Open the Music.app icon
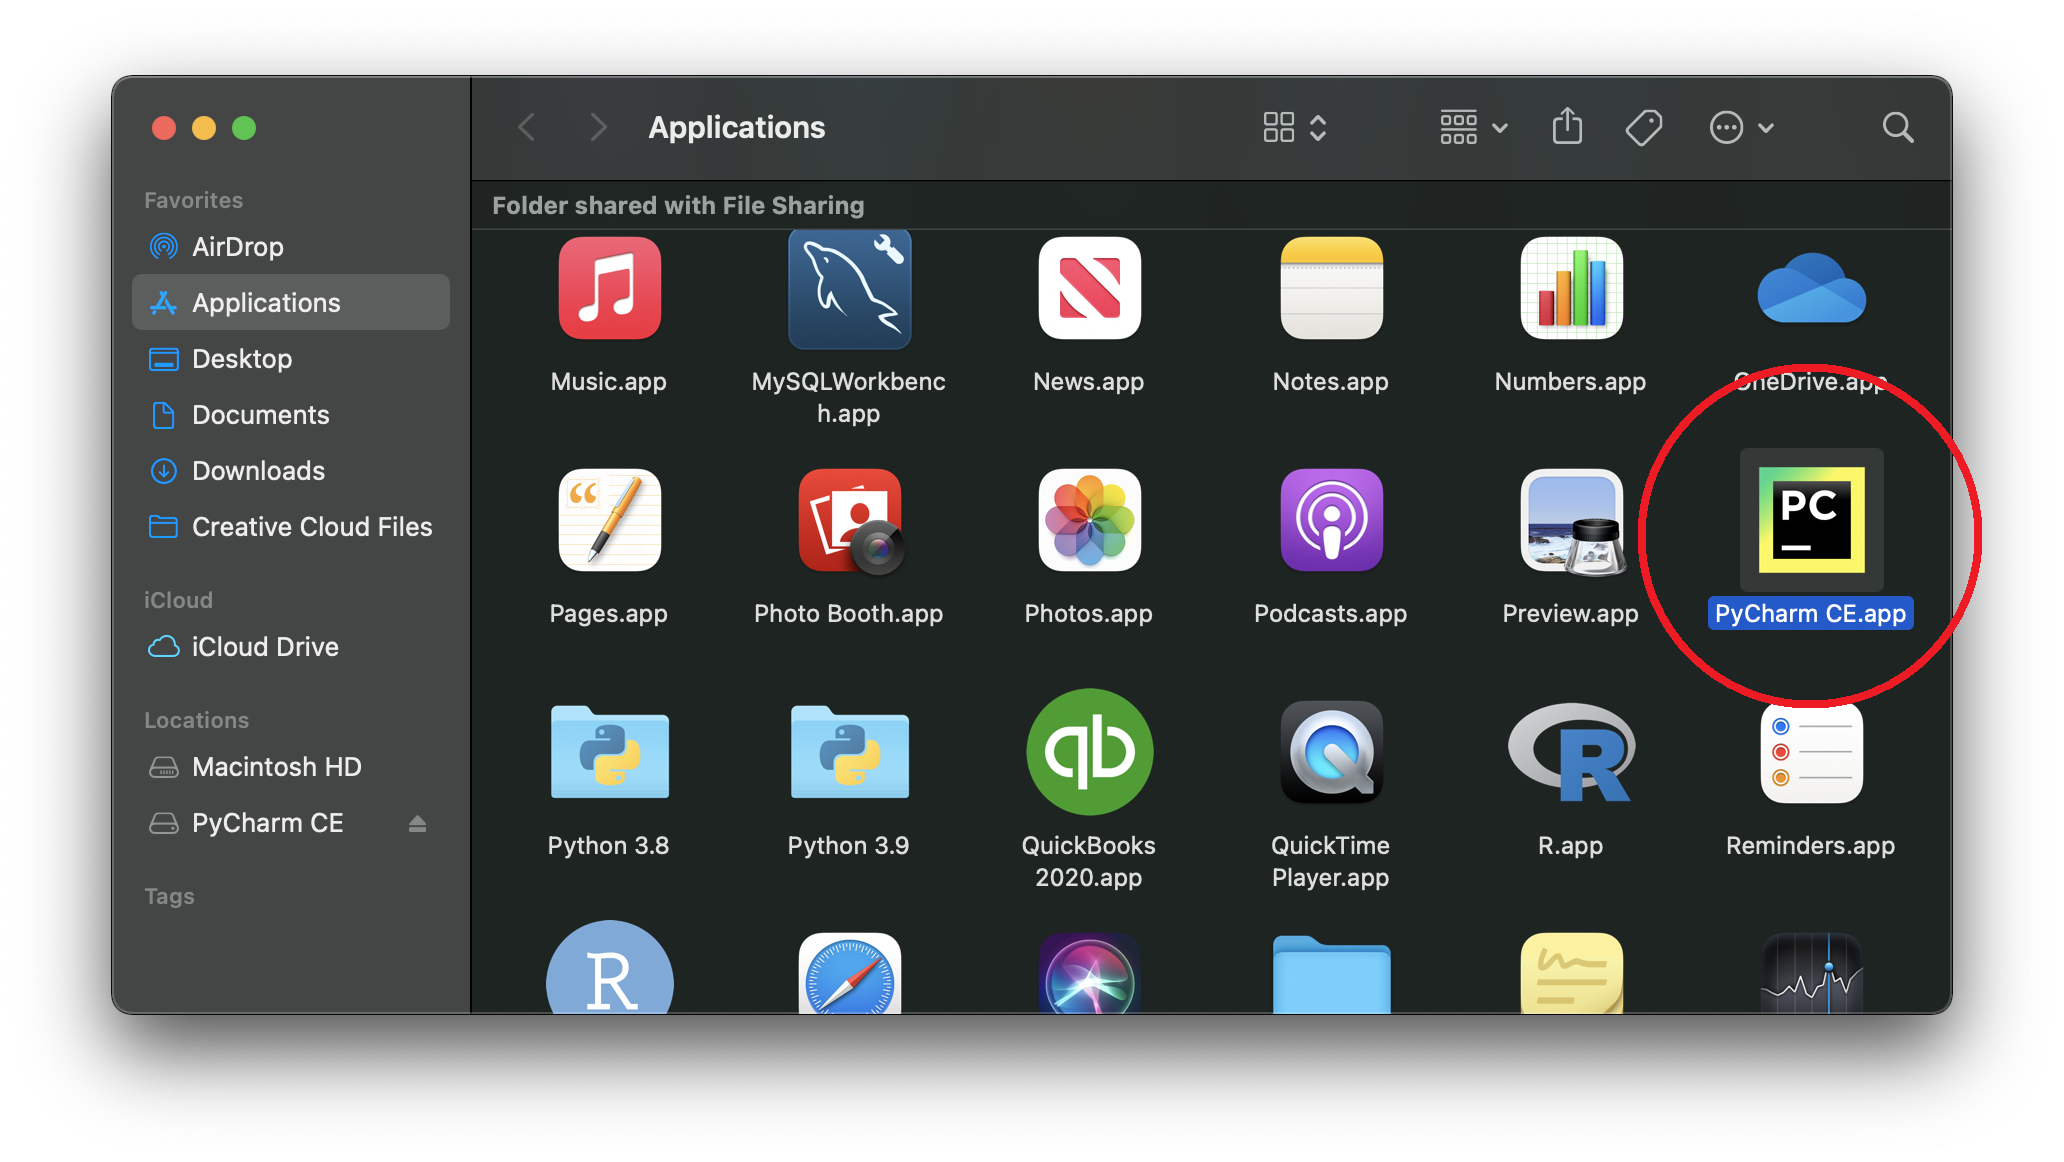Viewport: 2064px width, 1162px height. (609, 289)
